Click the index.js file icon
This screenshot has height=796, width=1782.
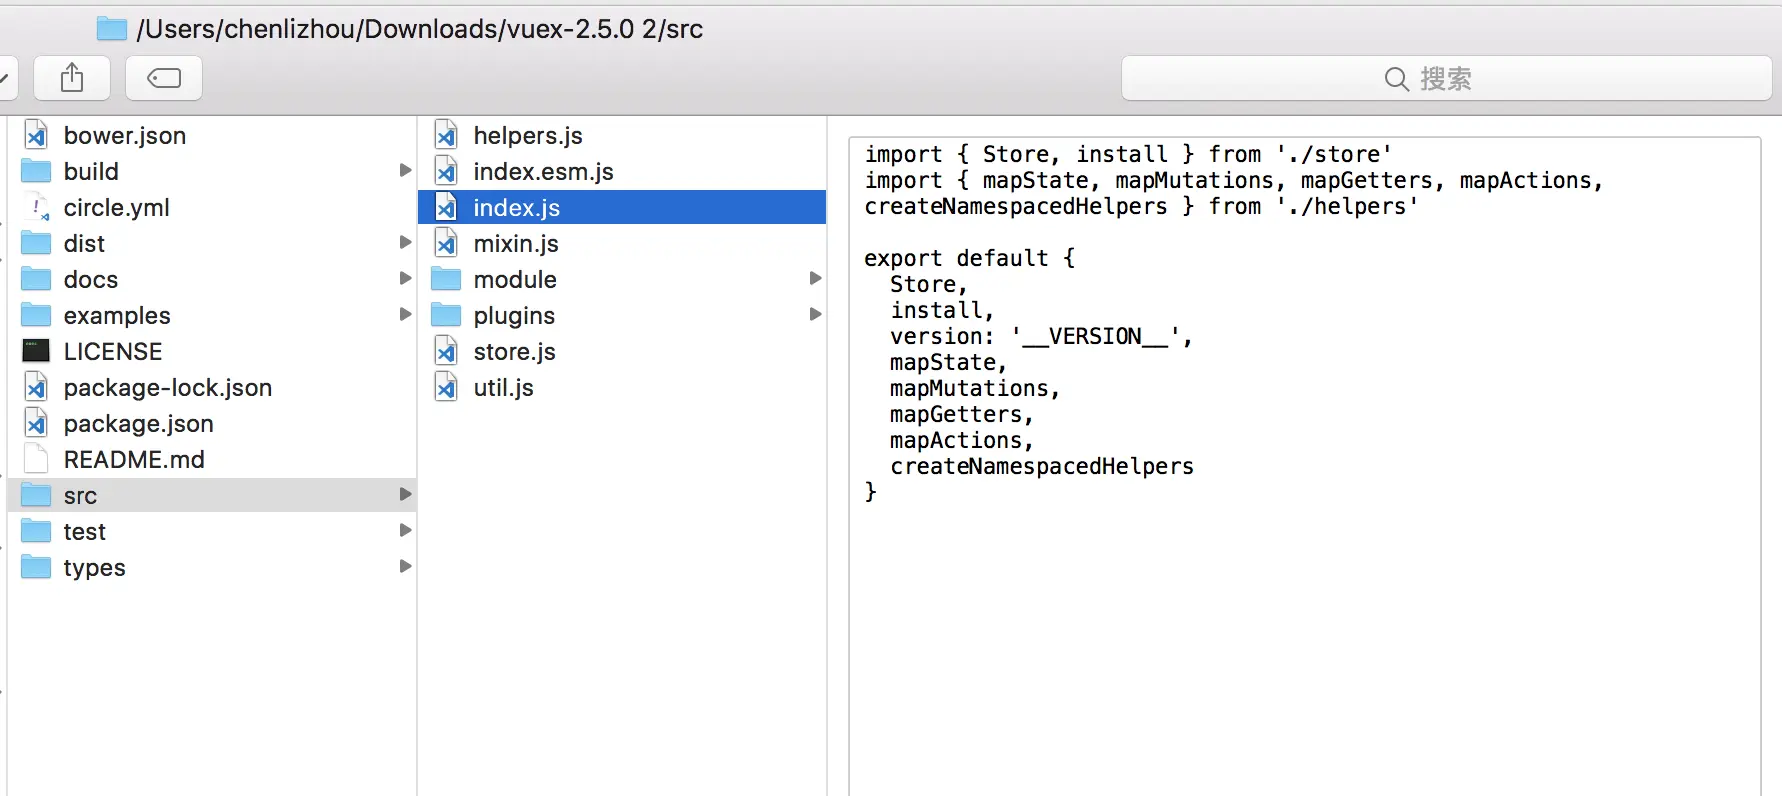446,207
